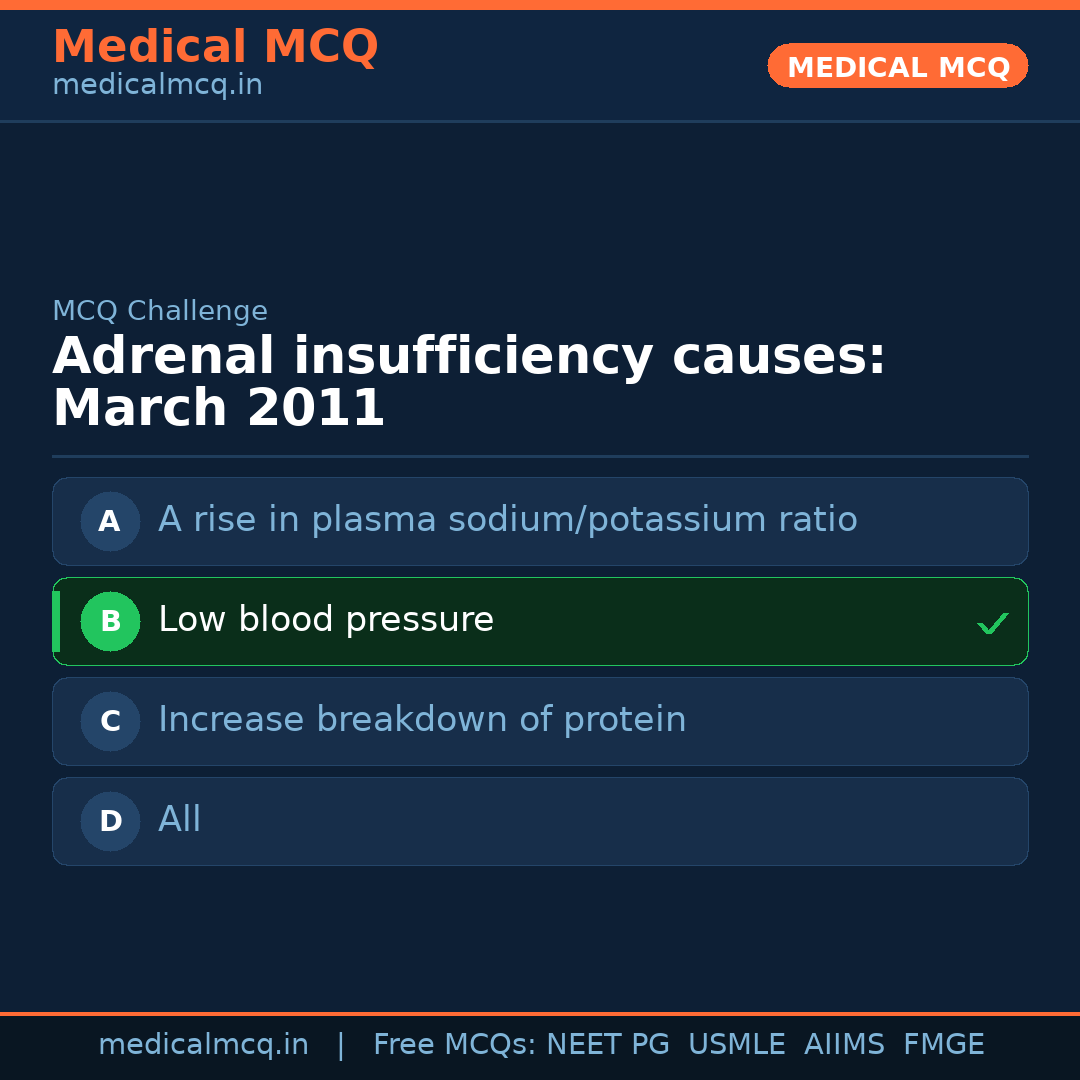
Task: Click the 'MCQ Challenge' label
Action: point(160,311)
